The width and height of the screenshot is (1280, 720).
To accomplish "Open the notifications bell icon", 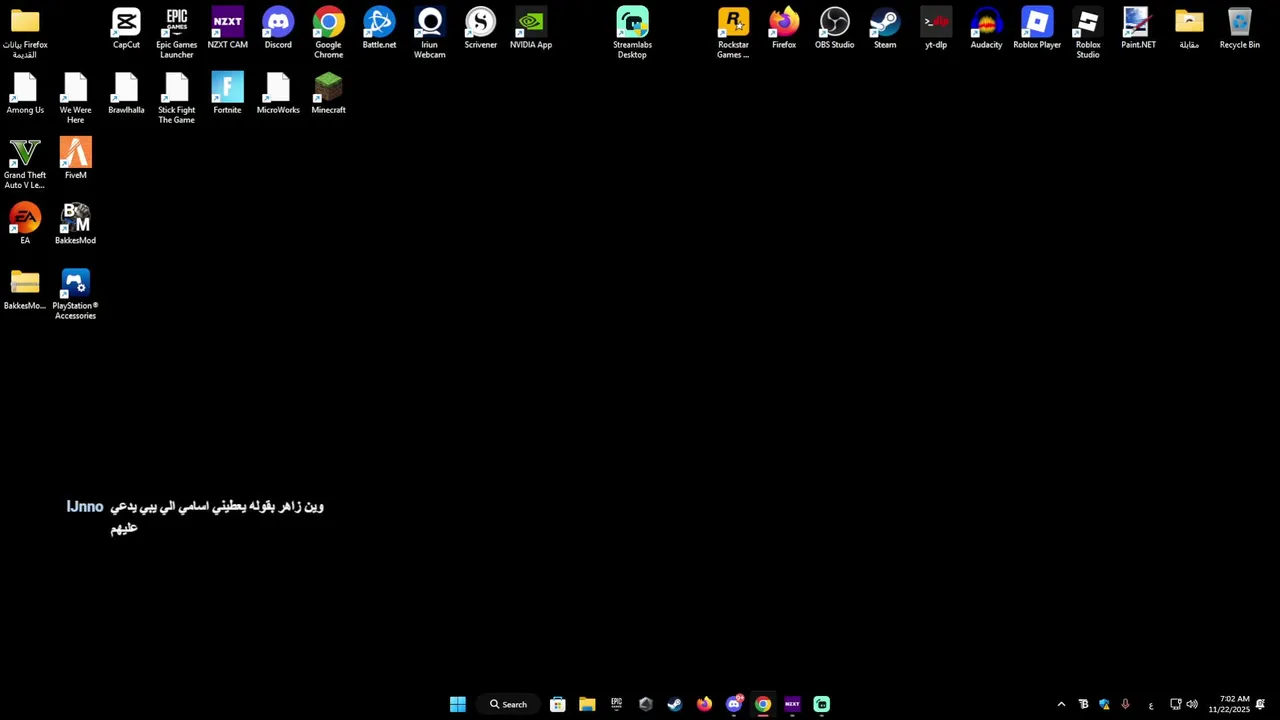I will [x=1260, y=704].
